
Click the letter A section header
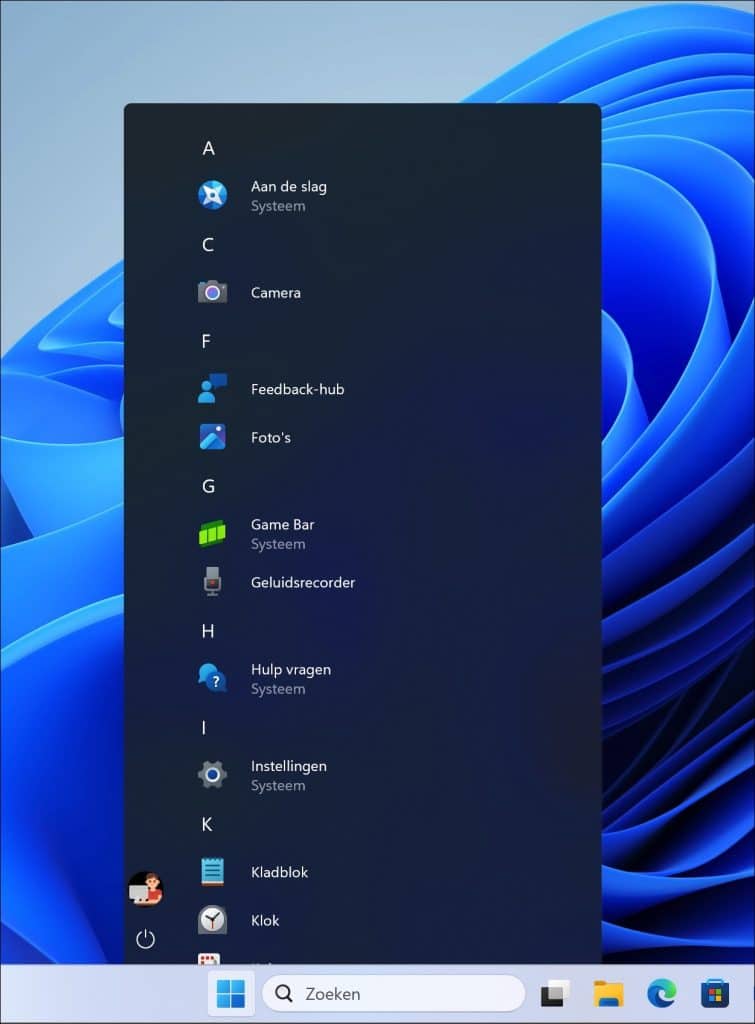(x=208, y=148)
